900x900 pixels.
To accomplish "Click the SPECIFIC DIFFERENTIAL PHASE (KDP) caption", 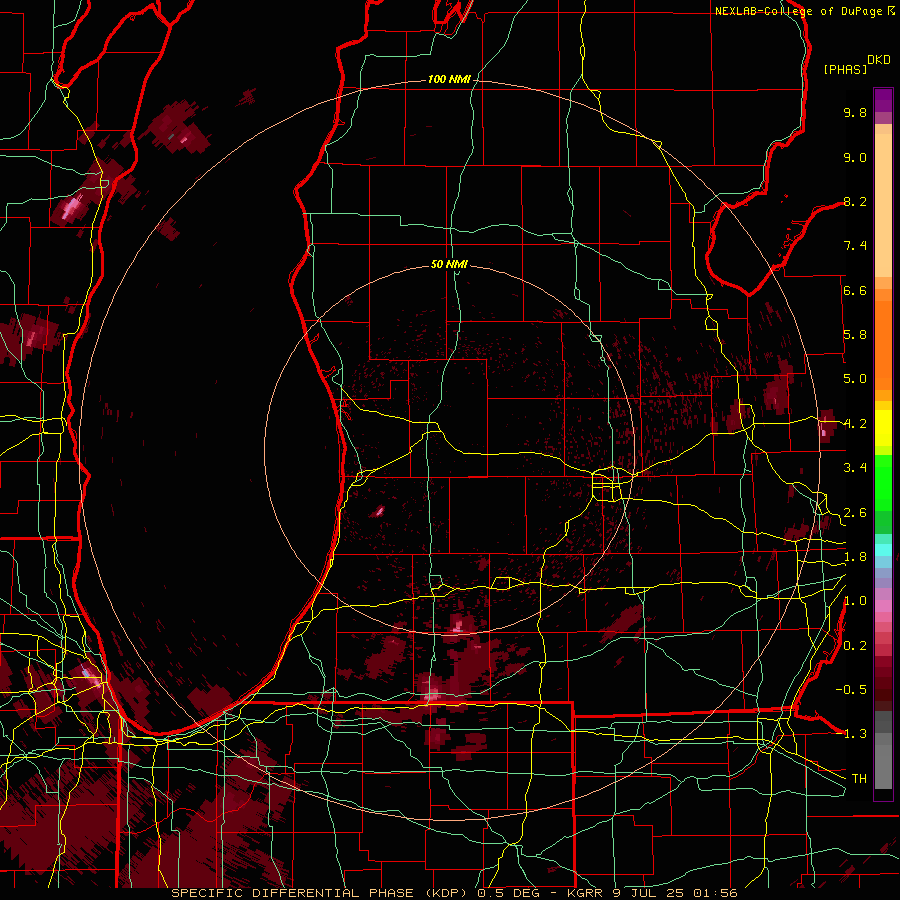I will [321, 893].
